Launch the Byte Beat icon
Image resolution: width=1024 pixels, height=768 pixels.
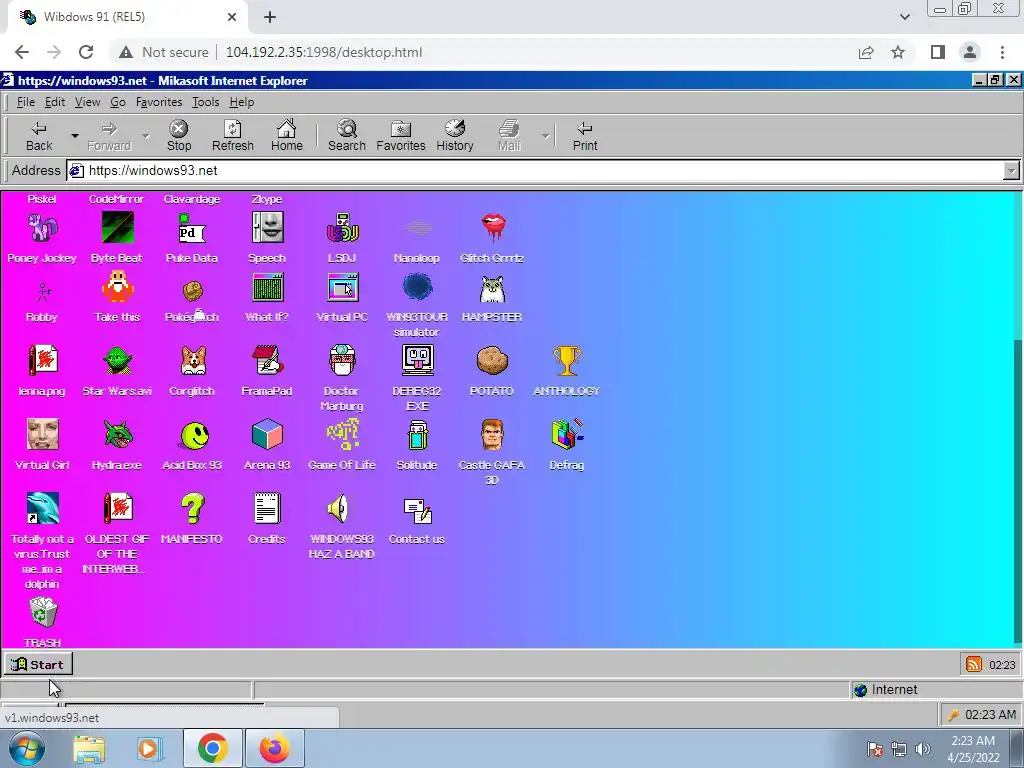coord(118,228)
